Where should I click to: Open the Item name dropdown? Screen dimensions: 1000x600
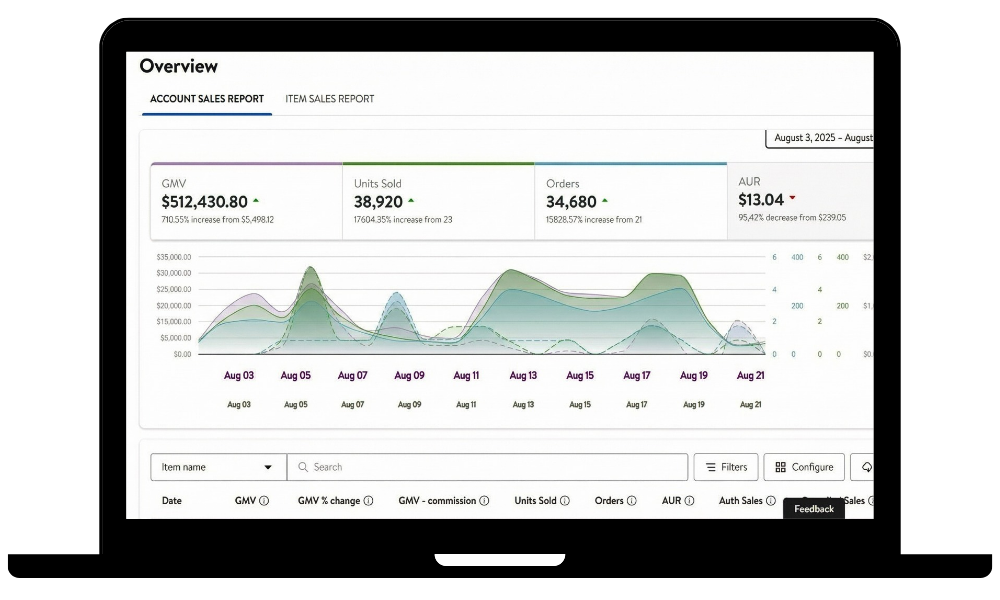(x=218, y=467)
